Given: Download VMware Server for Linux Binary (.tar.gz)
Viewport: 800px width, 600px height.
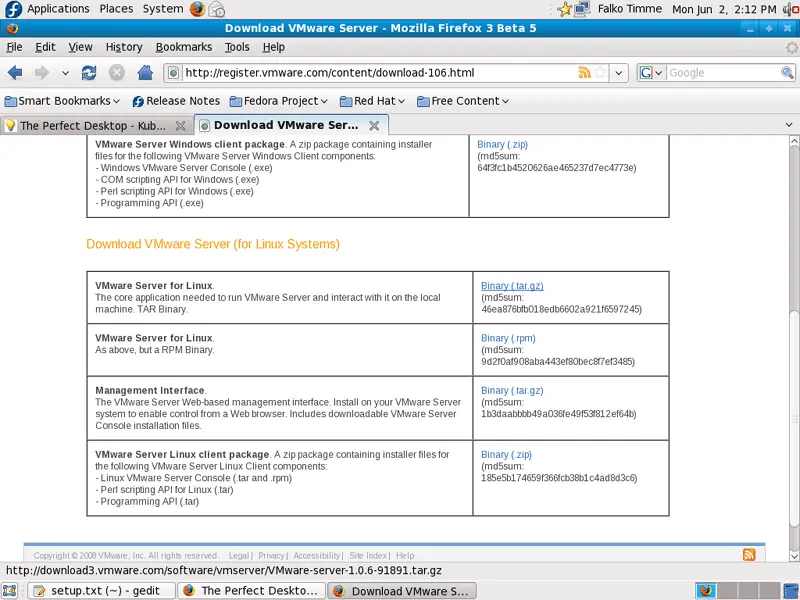Looking at the screenshot, I should (512, 286).
